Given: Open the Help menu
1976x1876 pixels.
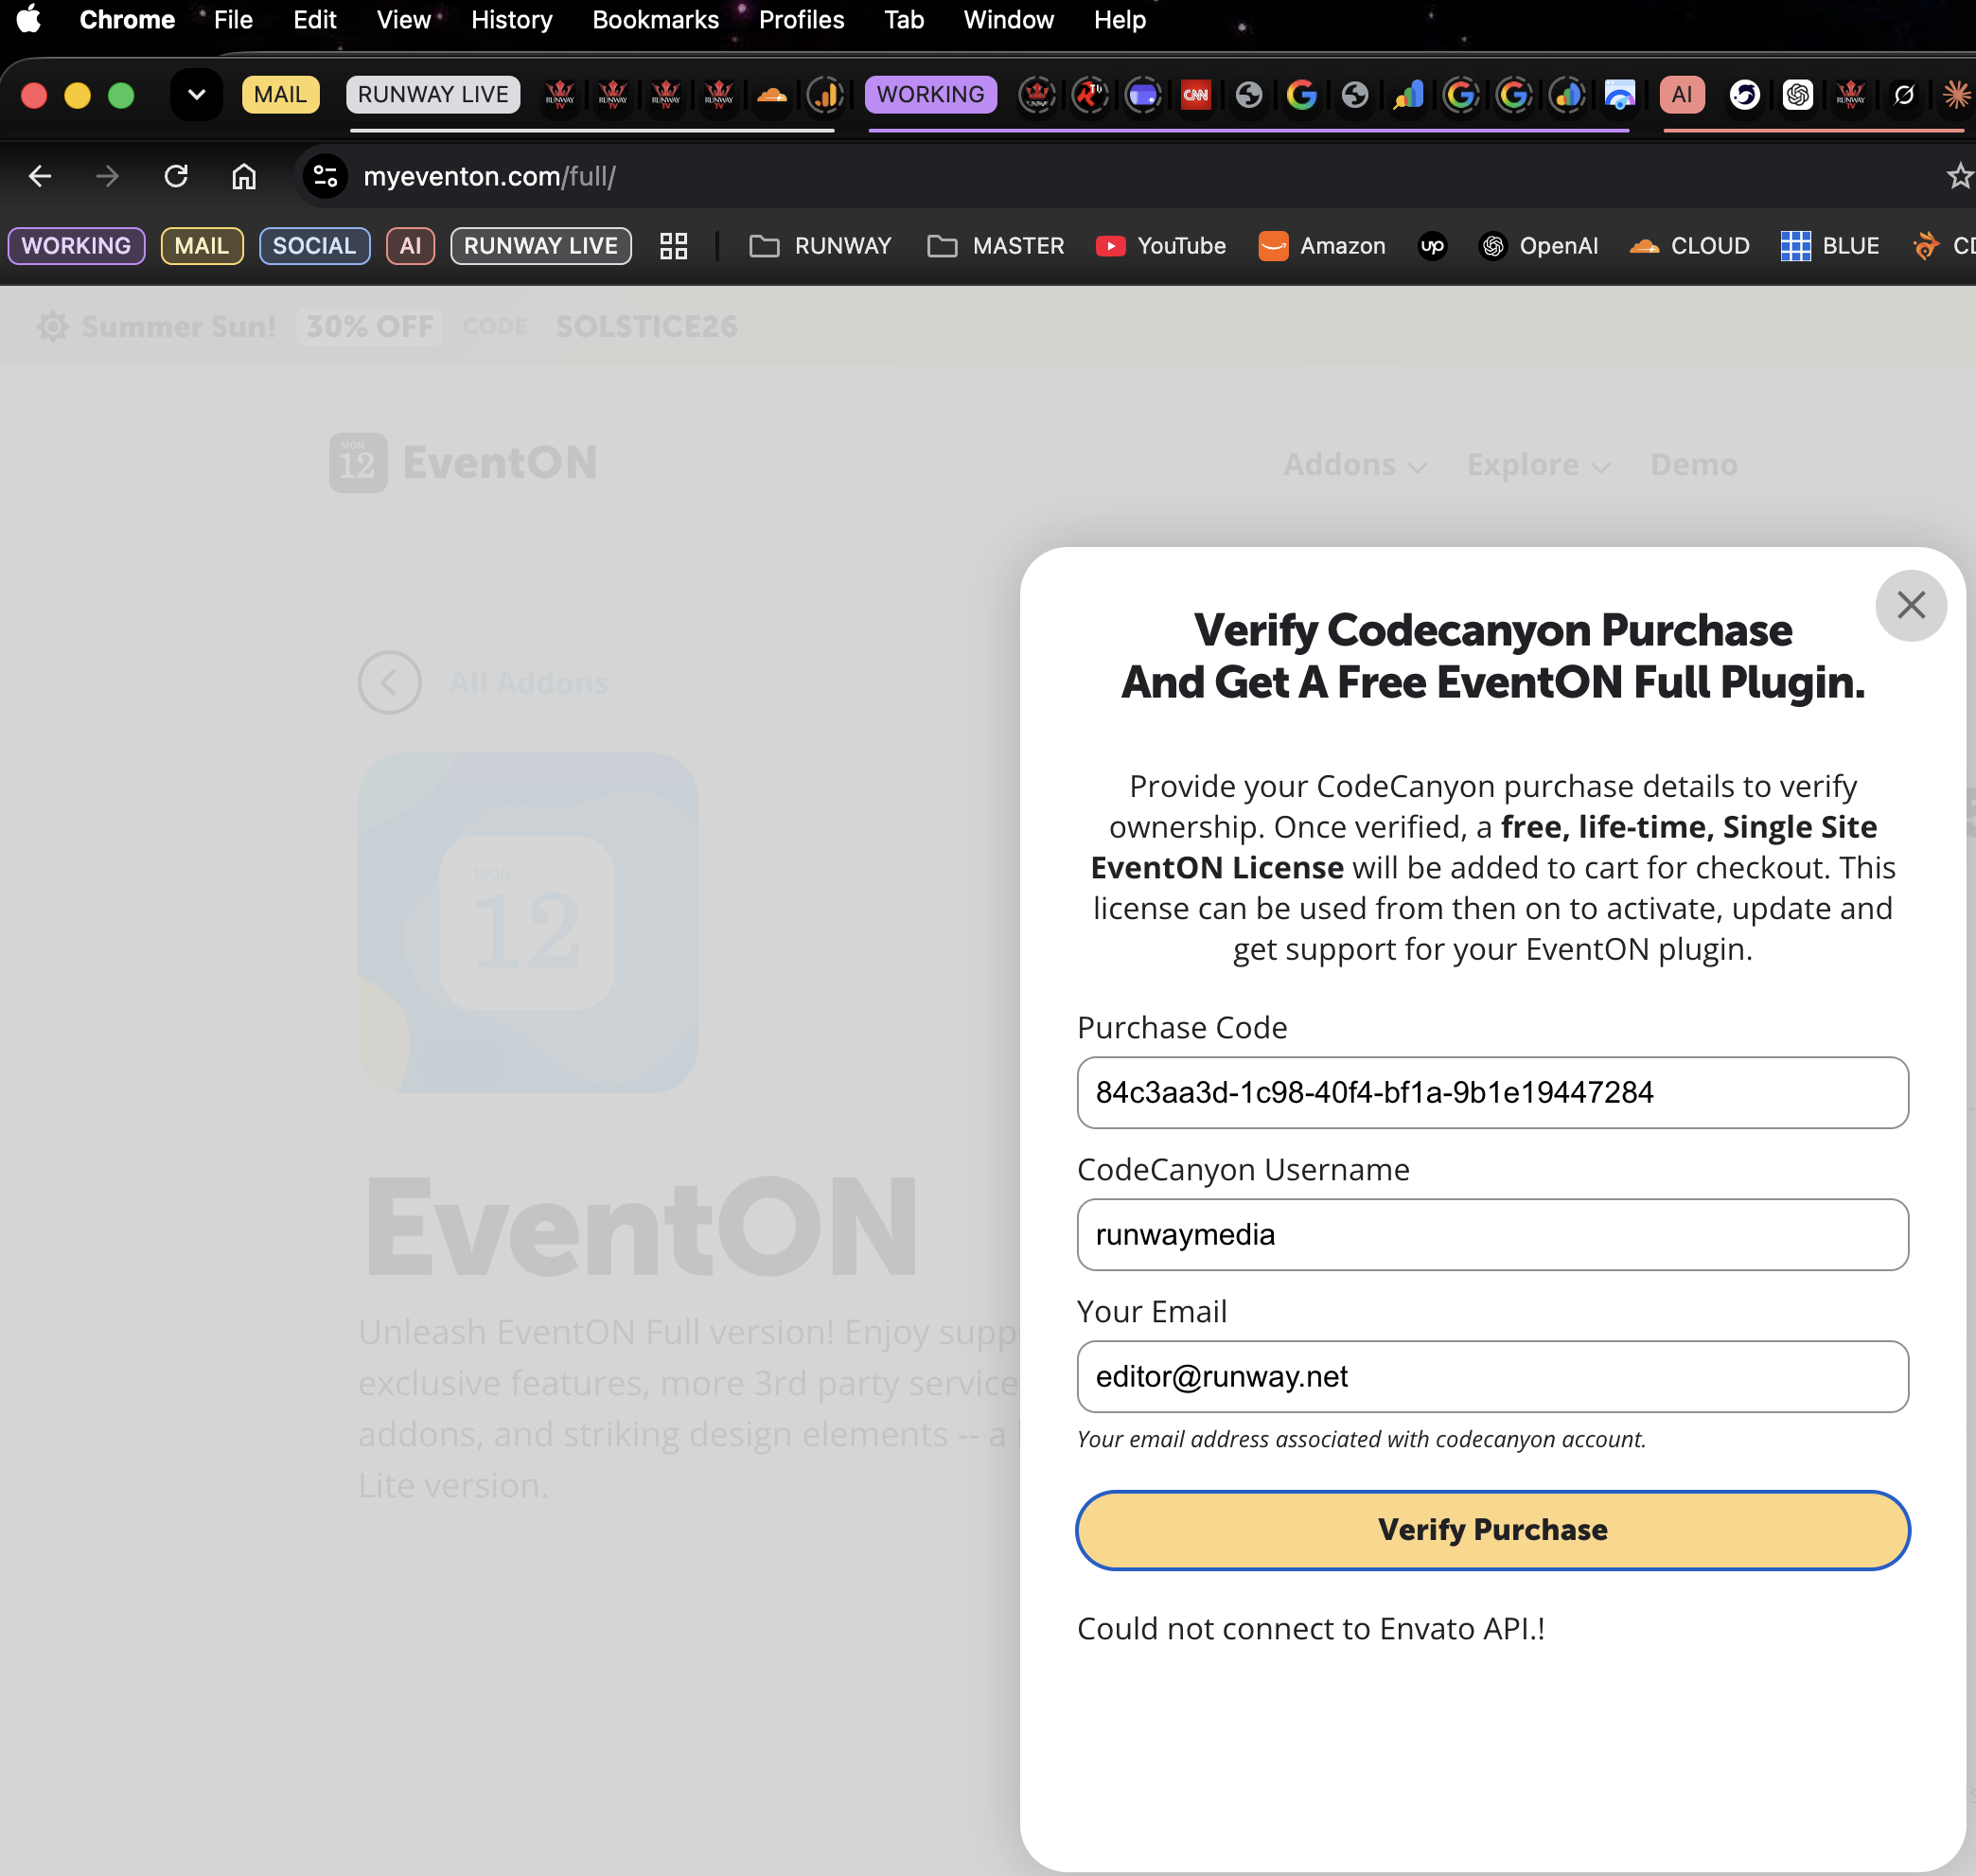Looking at the screenshot, I should [1120, 19].
